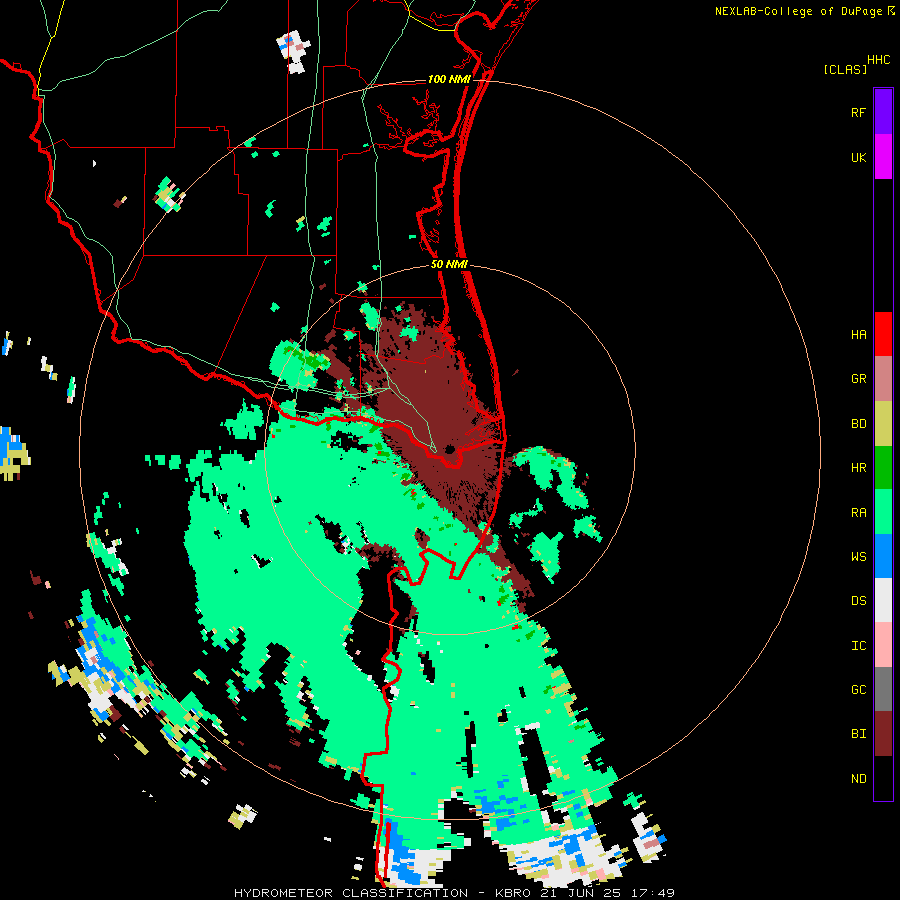Click the black radar site dot
Image resolution: width=900 pixels, height=900 pixels.
point(449,449)
